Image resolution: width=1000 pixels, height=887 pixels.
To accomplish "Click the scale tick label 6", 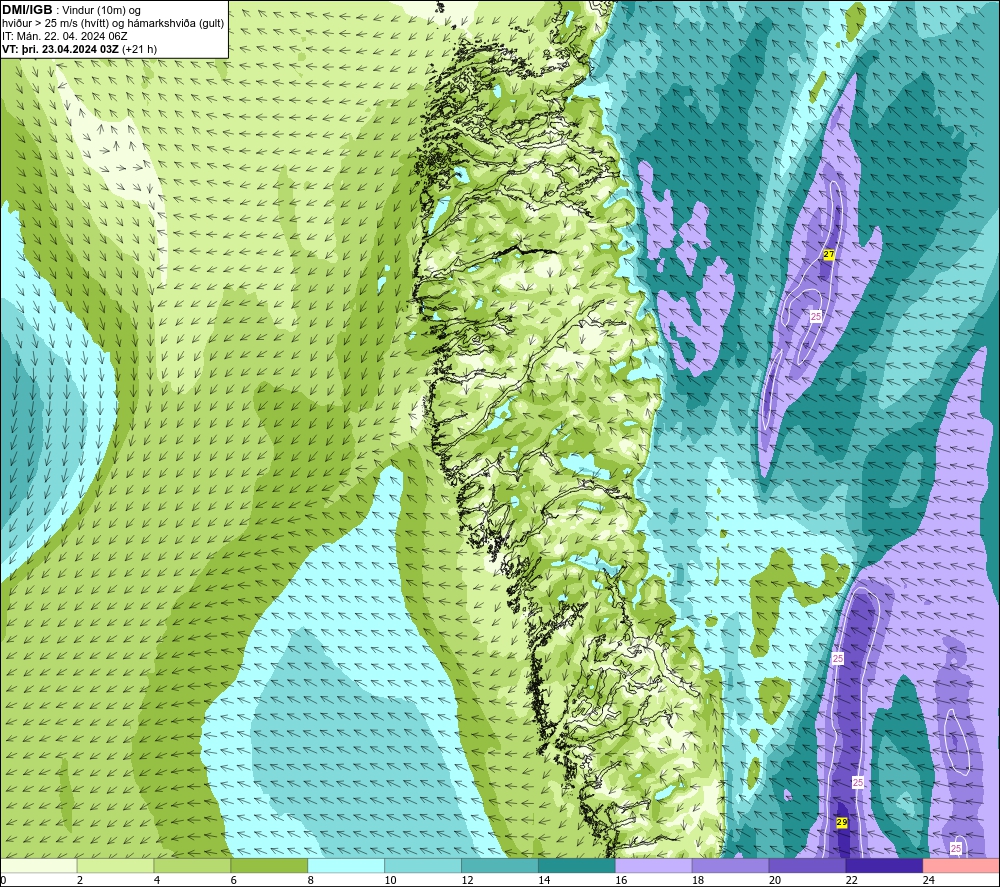I will [x=233, y=880].
